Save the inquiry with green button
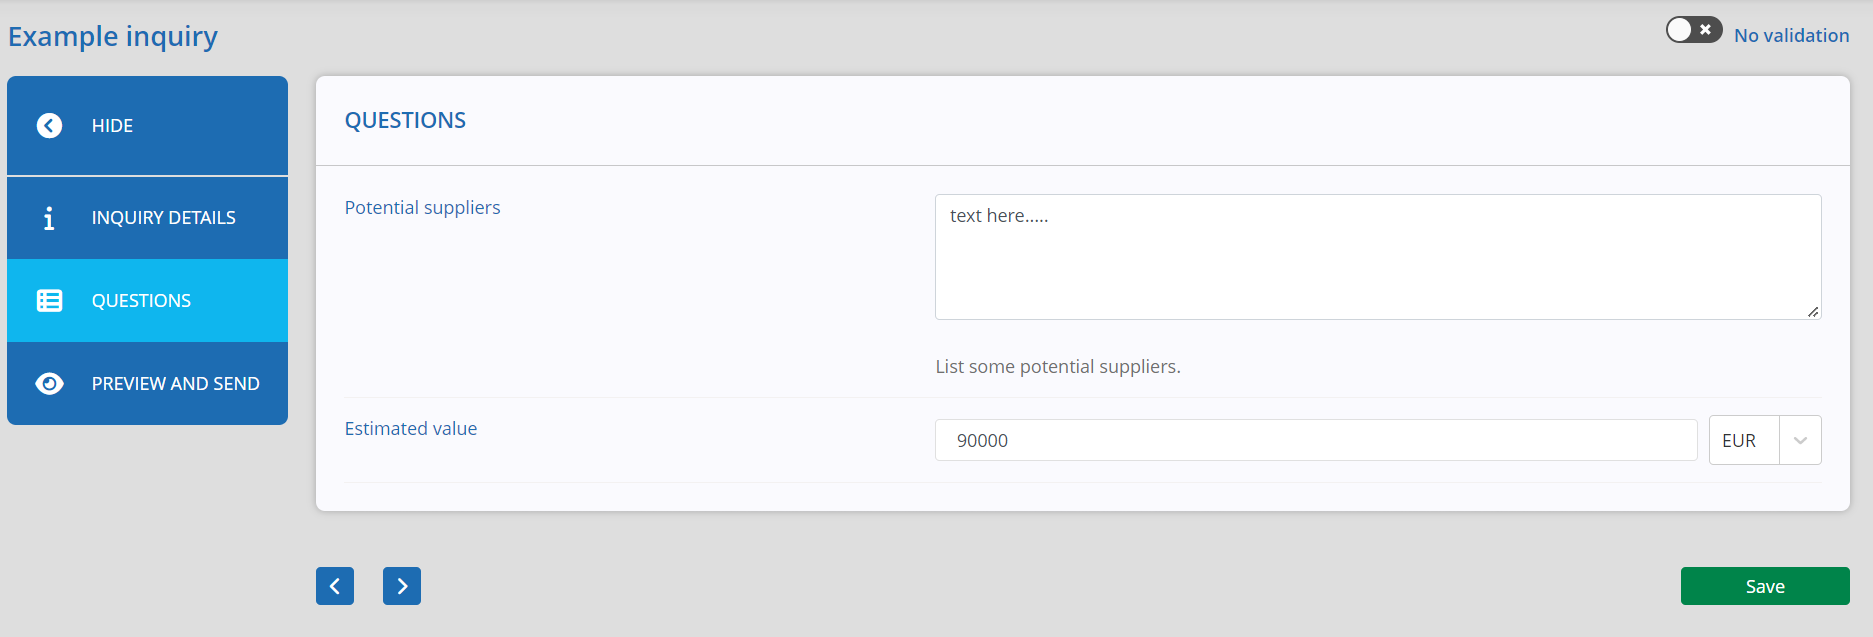 (x=1765, y=586)
